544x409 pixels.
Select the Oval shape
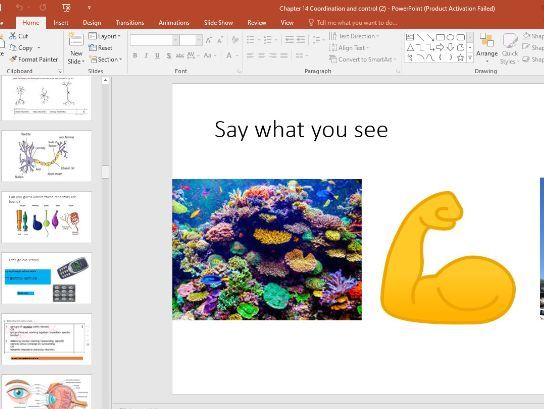[x=450, y=37]
